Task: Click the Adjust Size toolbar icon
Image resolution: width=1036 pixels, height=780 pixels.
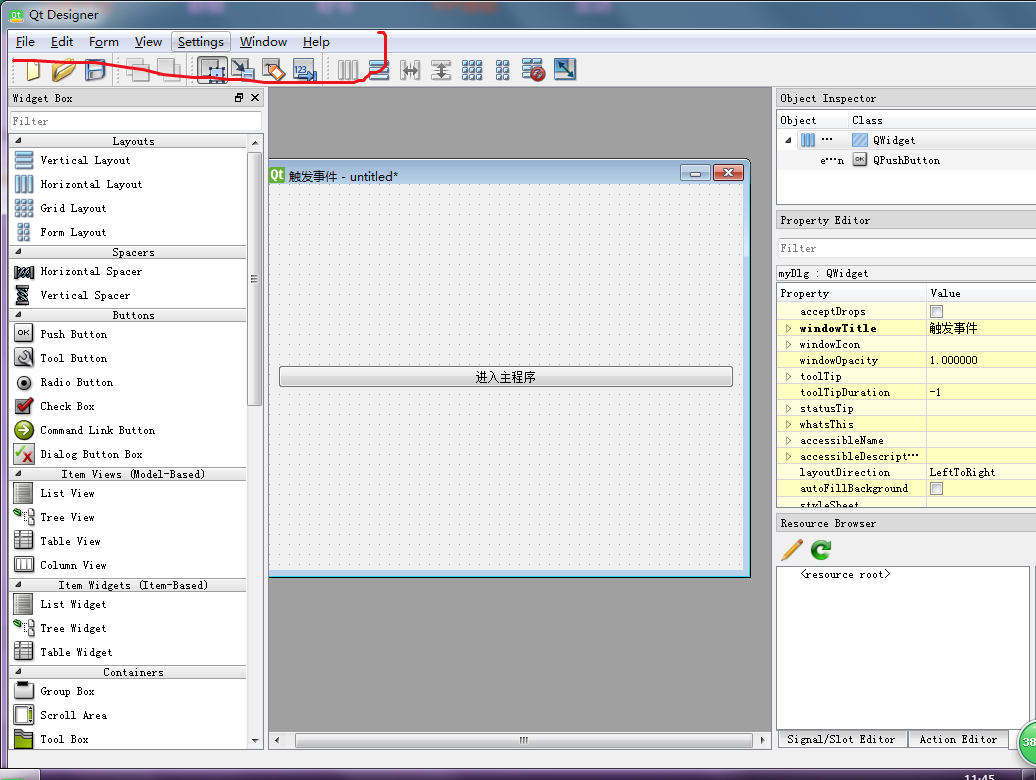Action: pos(565,70)
